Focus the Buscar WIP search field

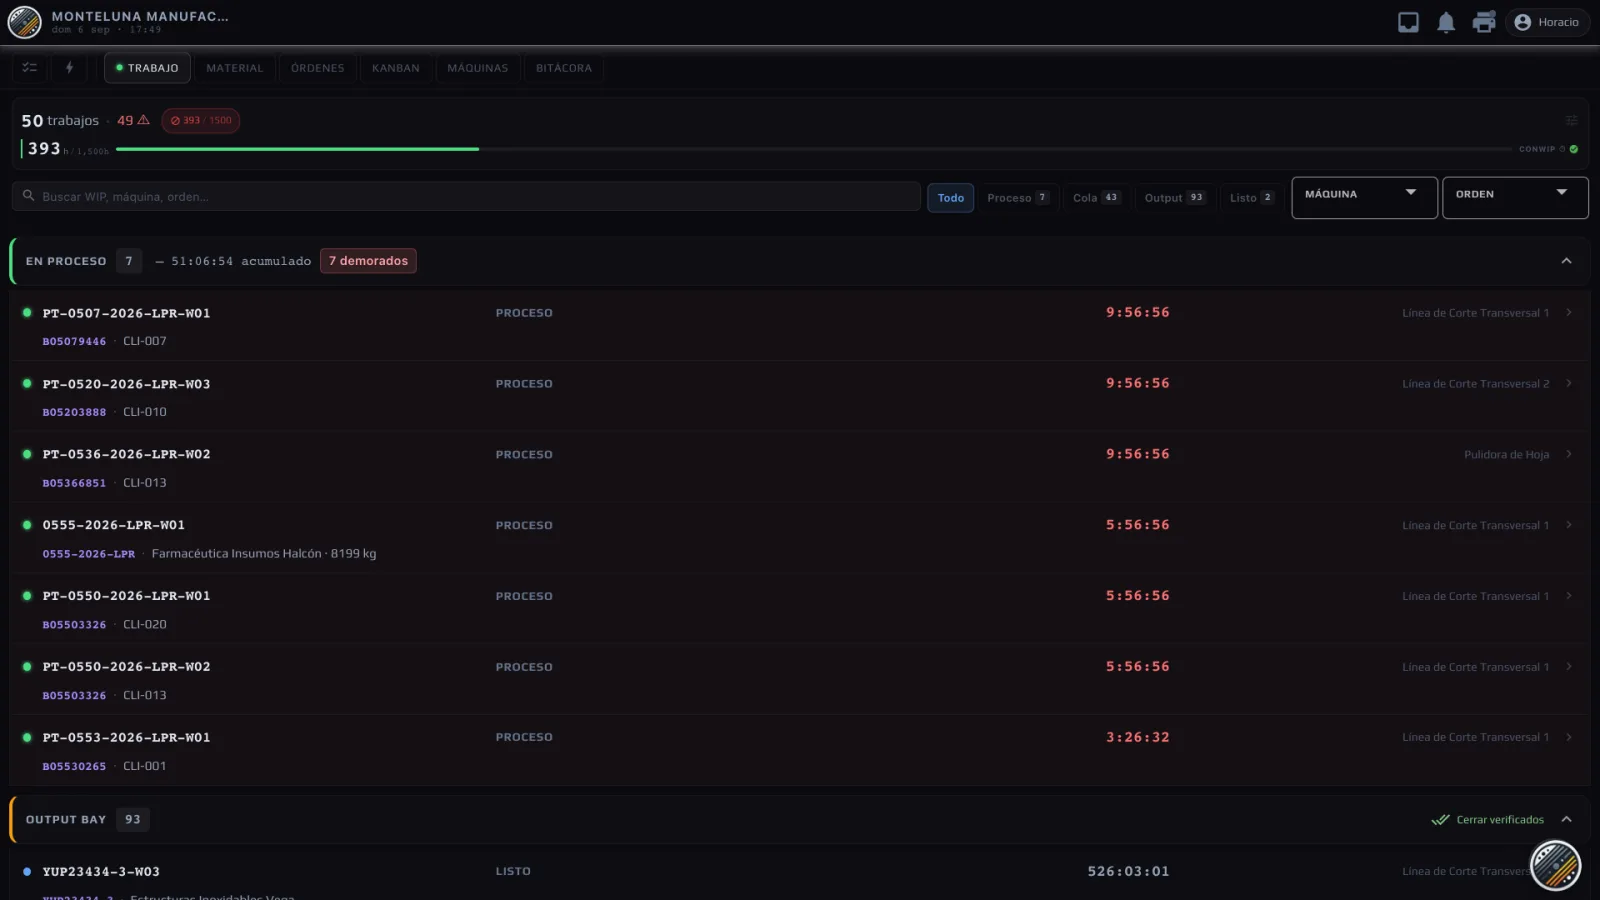coord(466,197)
